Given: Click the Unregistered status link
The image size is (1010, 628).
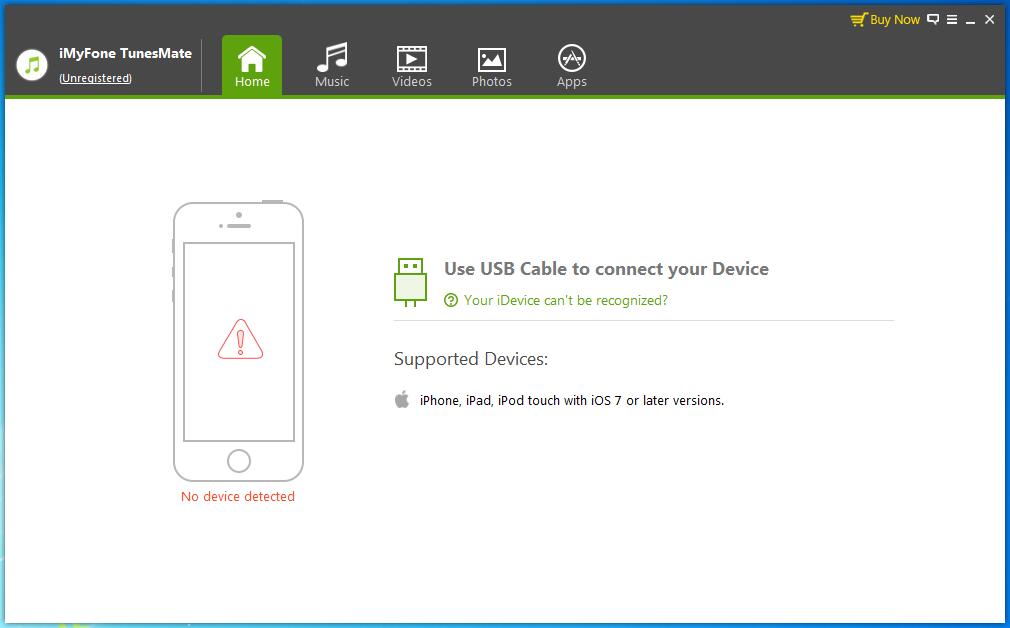Looking at the screenshot, I should (95, 78).
